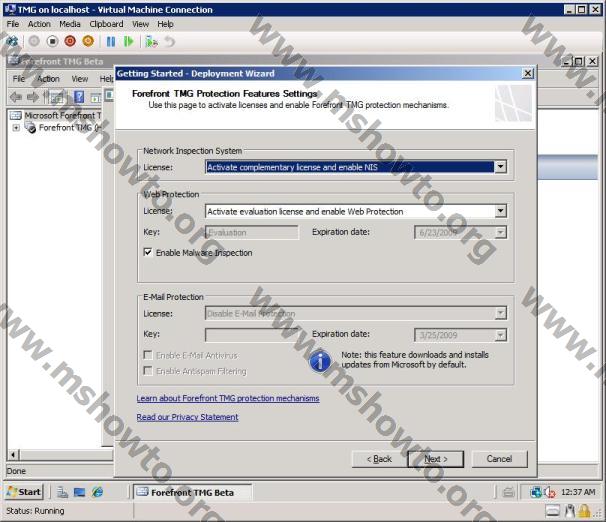Click the 12:37 AM clock in tray

click(x=578, y=492)
